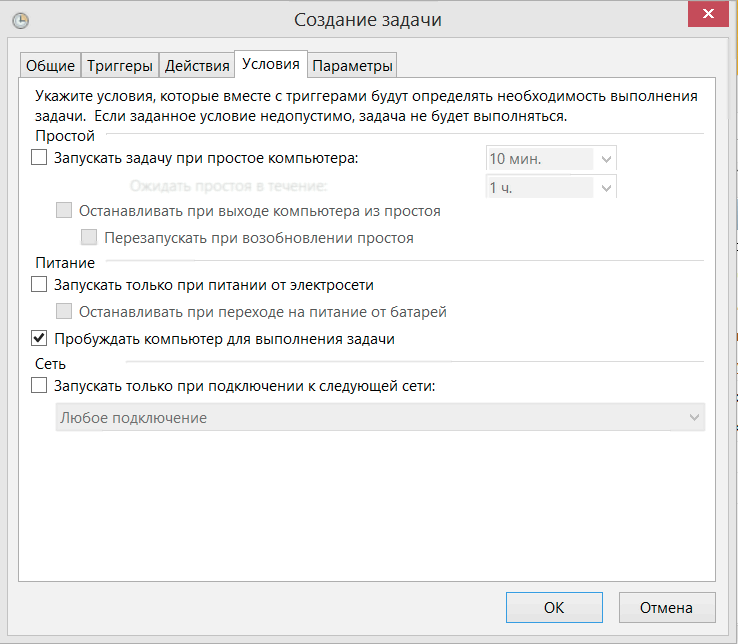Click the clock icon in title bar
The width and height of the screenshot is (738, 644).
coord(20,20)
